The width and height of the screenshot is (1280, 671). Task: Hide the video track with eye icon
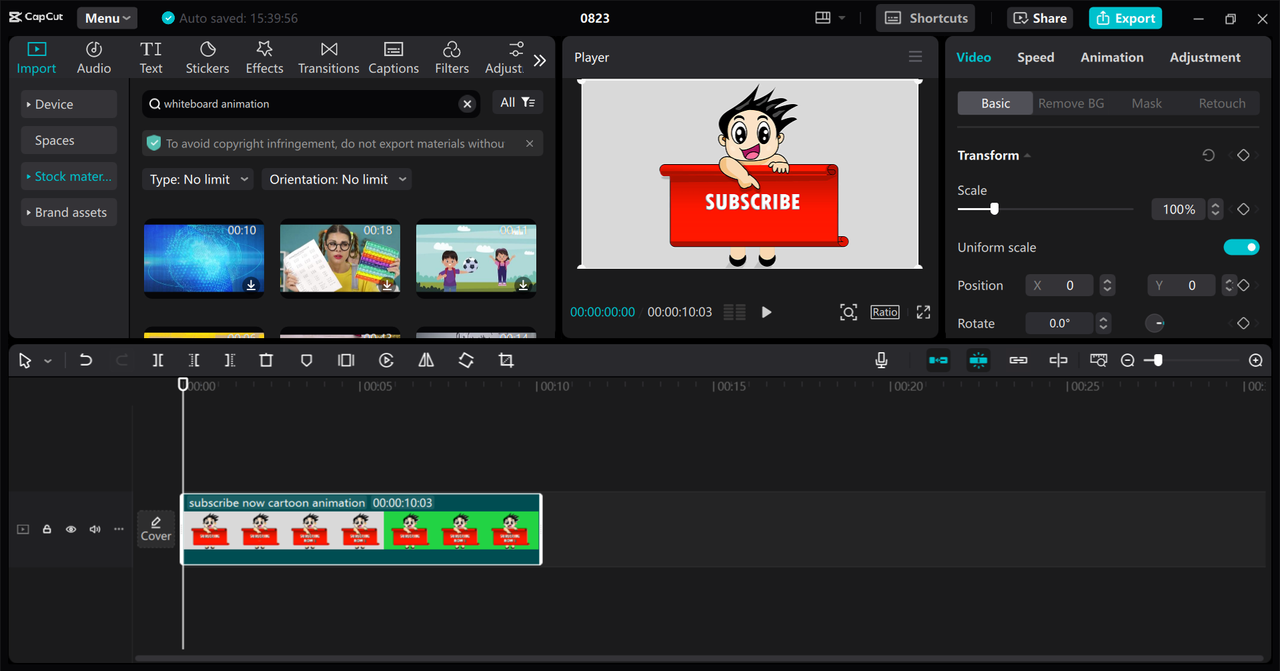71,529
